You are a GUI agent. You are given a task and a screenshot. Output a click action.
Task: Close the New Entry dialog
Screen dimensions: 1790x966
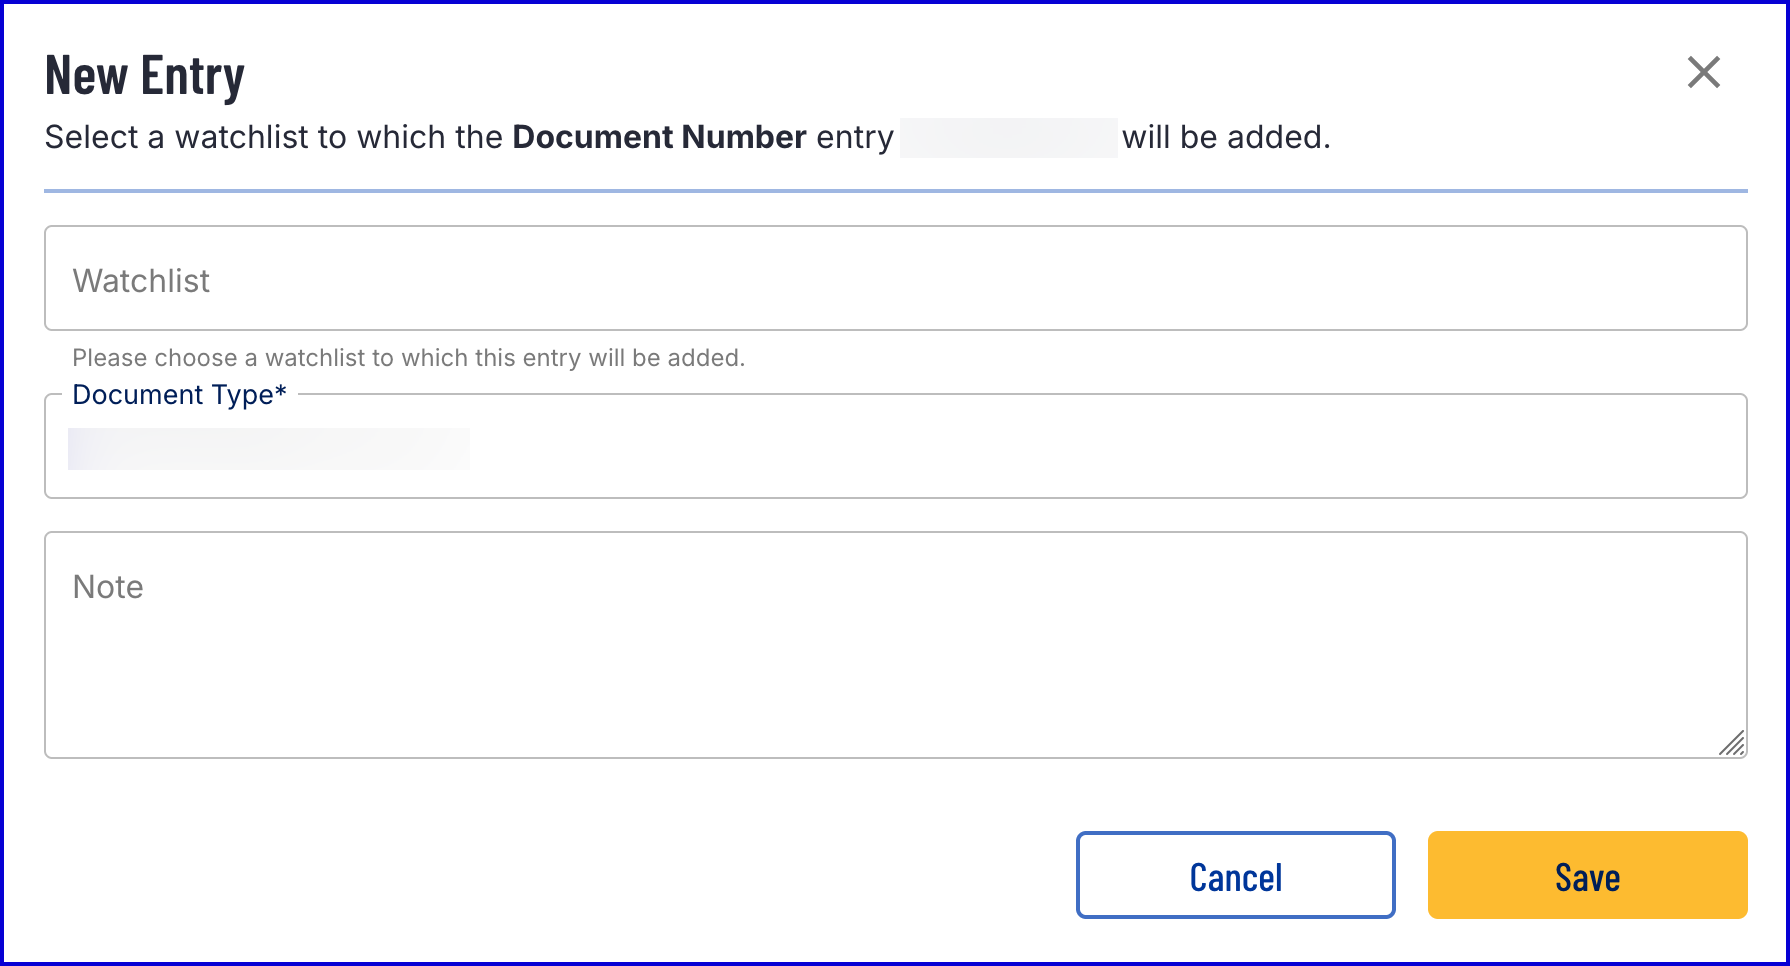click(1703, 72)
